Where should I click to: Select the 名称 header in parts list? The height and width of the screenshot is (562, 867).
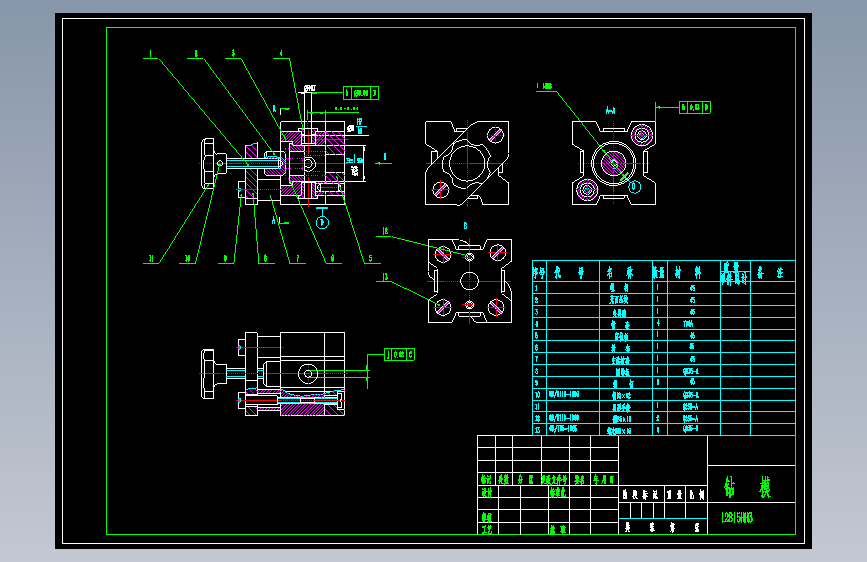click(619, 272)
